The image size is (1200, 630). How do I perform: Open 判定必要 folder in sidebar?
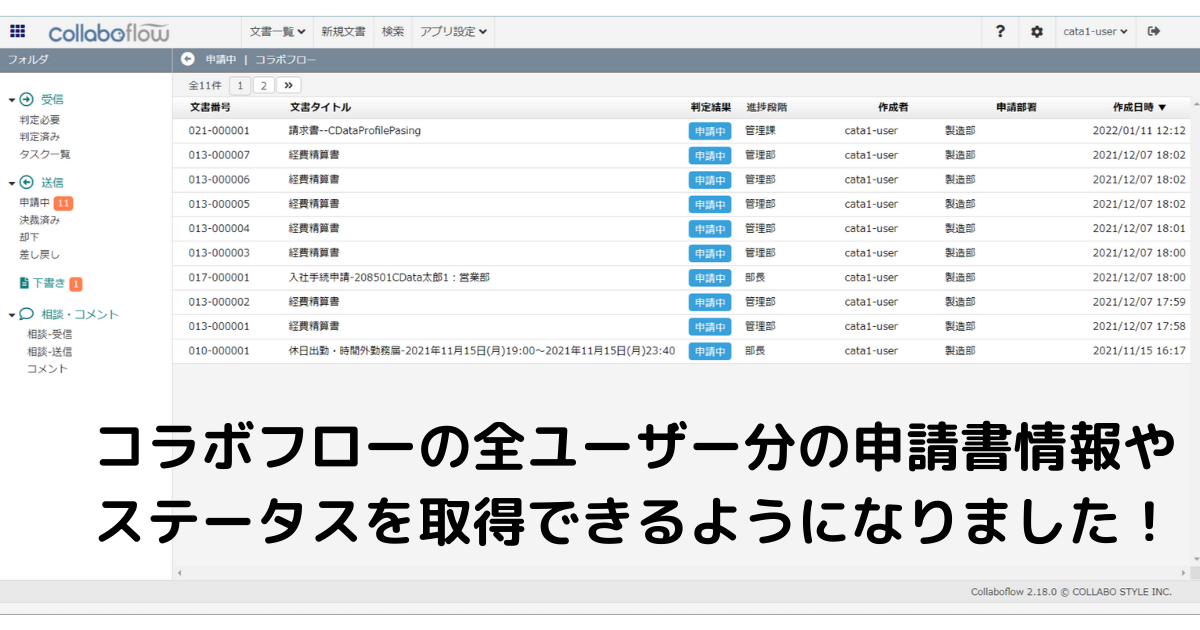(x=39, y=120)
